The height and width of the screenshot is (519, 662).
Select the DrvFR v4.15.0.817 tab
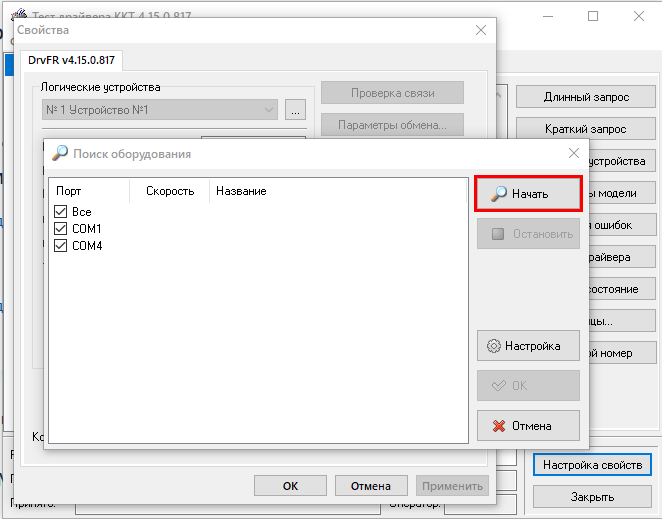click(71, 61)
